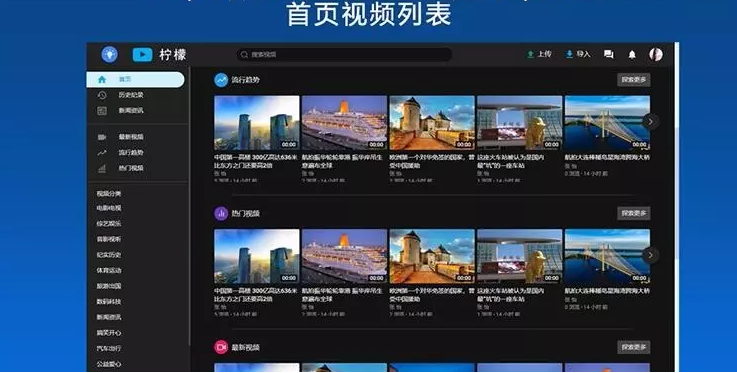
Task: Click the sidebar 热门视频 bar-chart icon
Action: tap(102, 168)
